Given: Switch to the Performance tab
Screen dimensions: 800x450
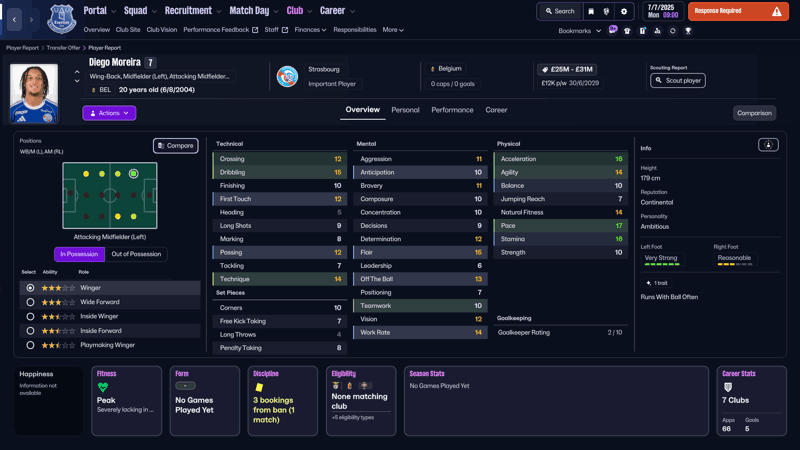Looking at the screenshot, I should [452, 110].
